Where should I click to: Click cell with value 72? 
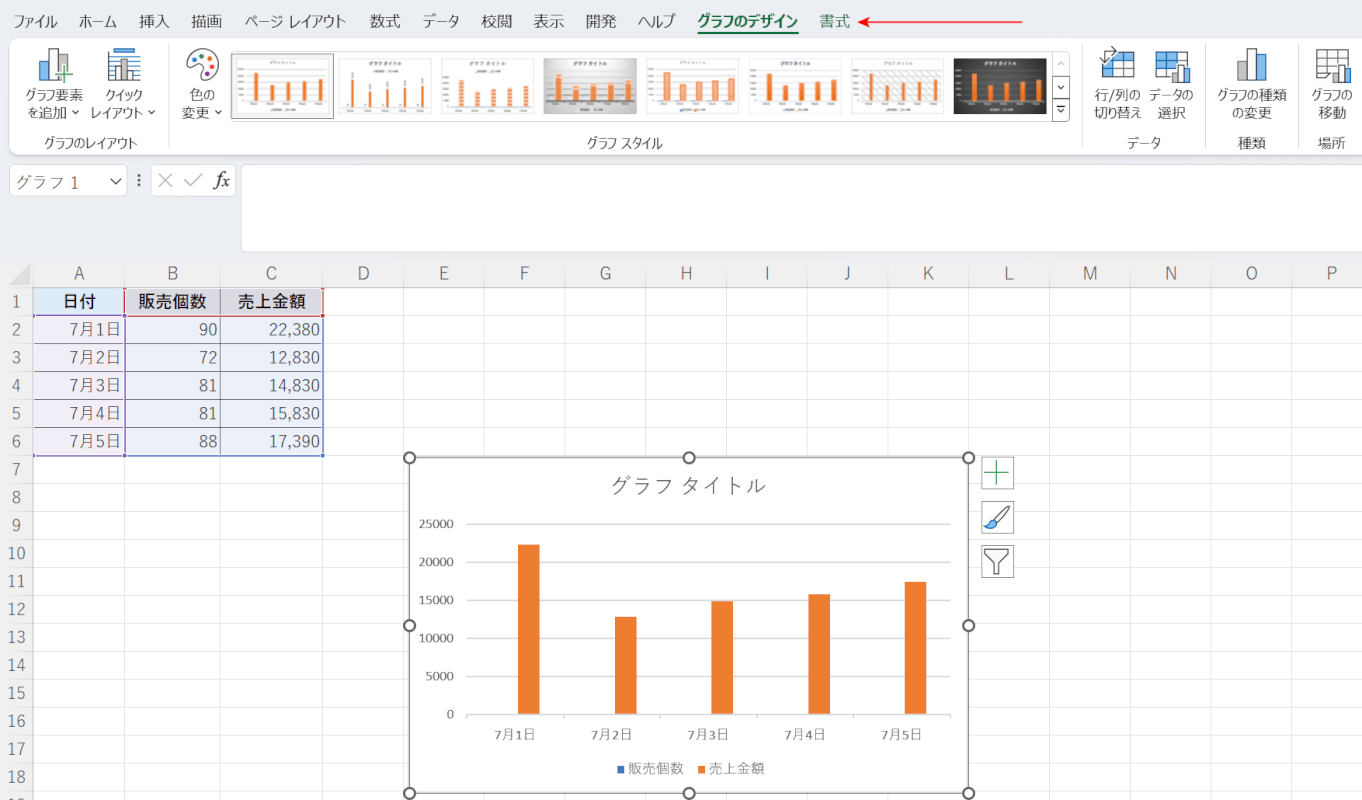pos(173,358)
